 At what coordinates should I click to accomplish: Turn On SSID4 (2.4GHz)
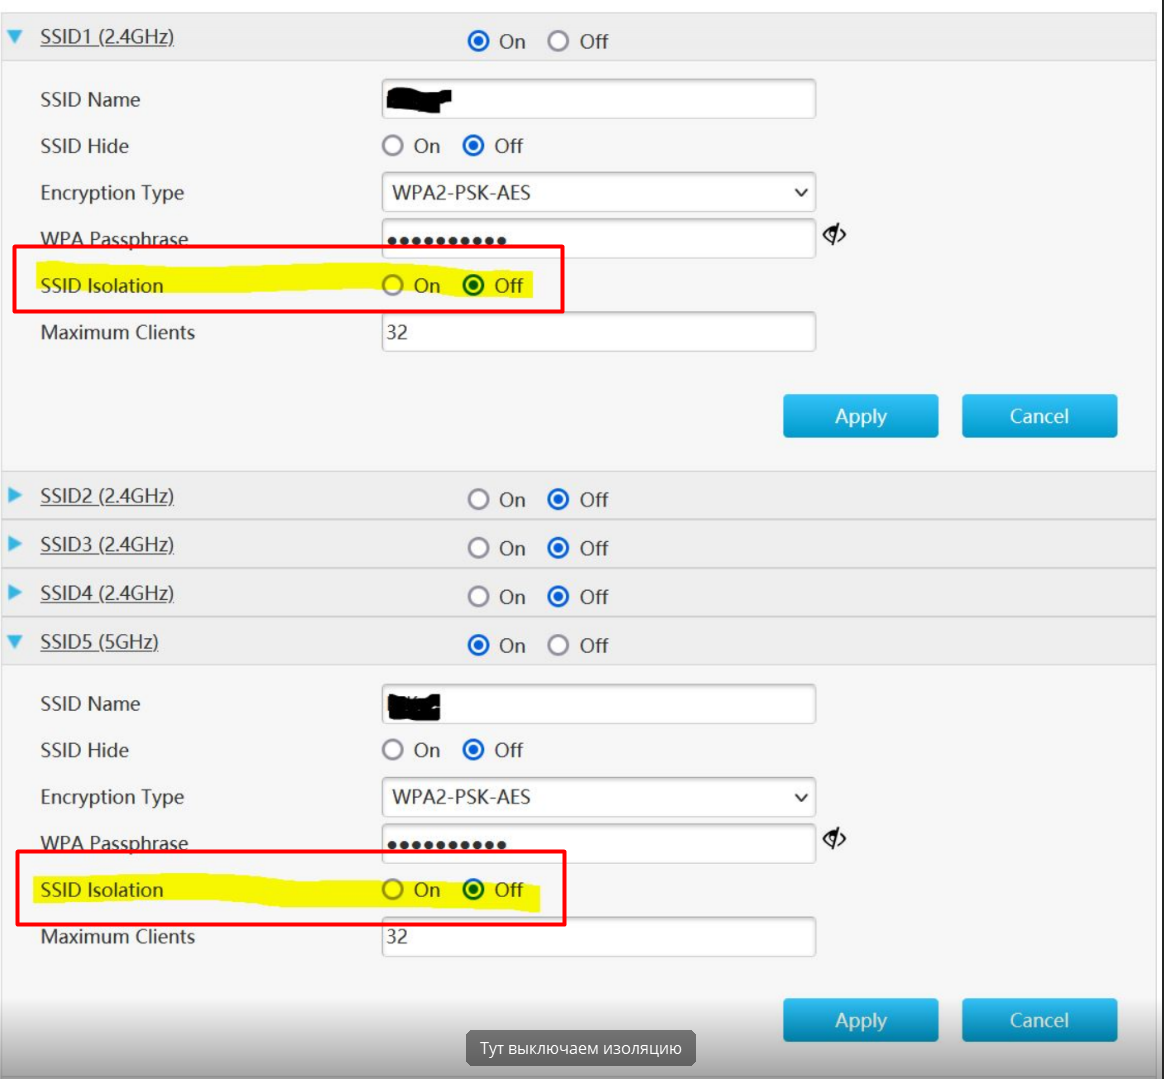click(x=478, y=596)
